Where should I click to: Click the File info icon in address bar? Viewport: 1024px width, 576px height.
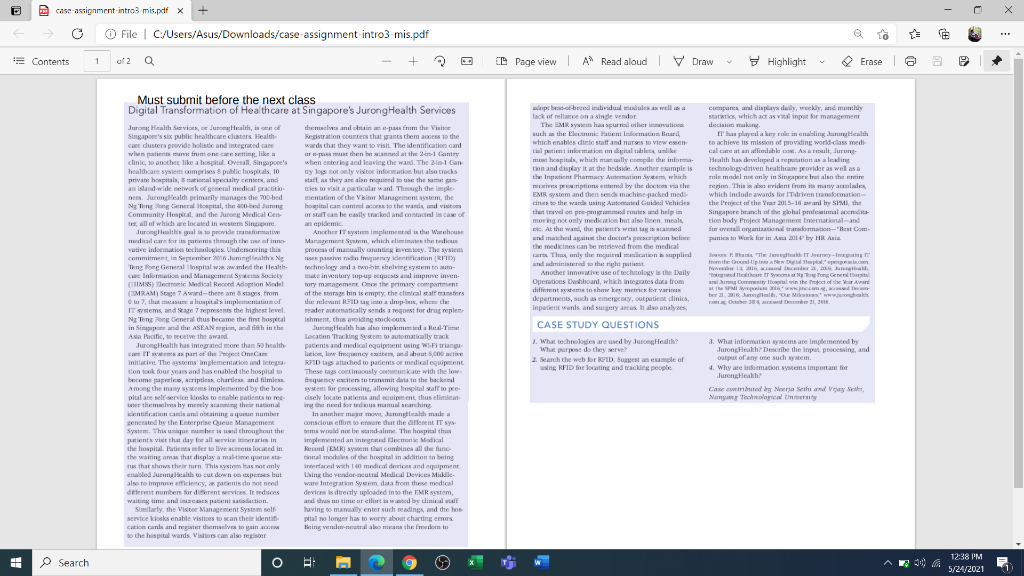click(121, 34)
